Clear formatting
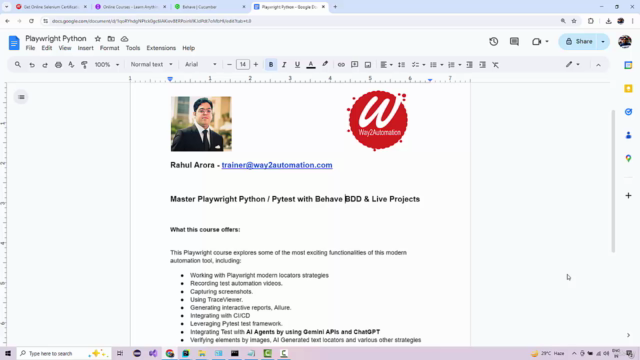This screenshot has width=640, height=360. 496,64
